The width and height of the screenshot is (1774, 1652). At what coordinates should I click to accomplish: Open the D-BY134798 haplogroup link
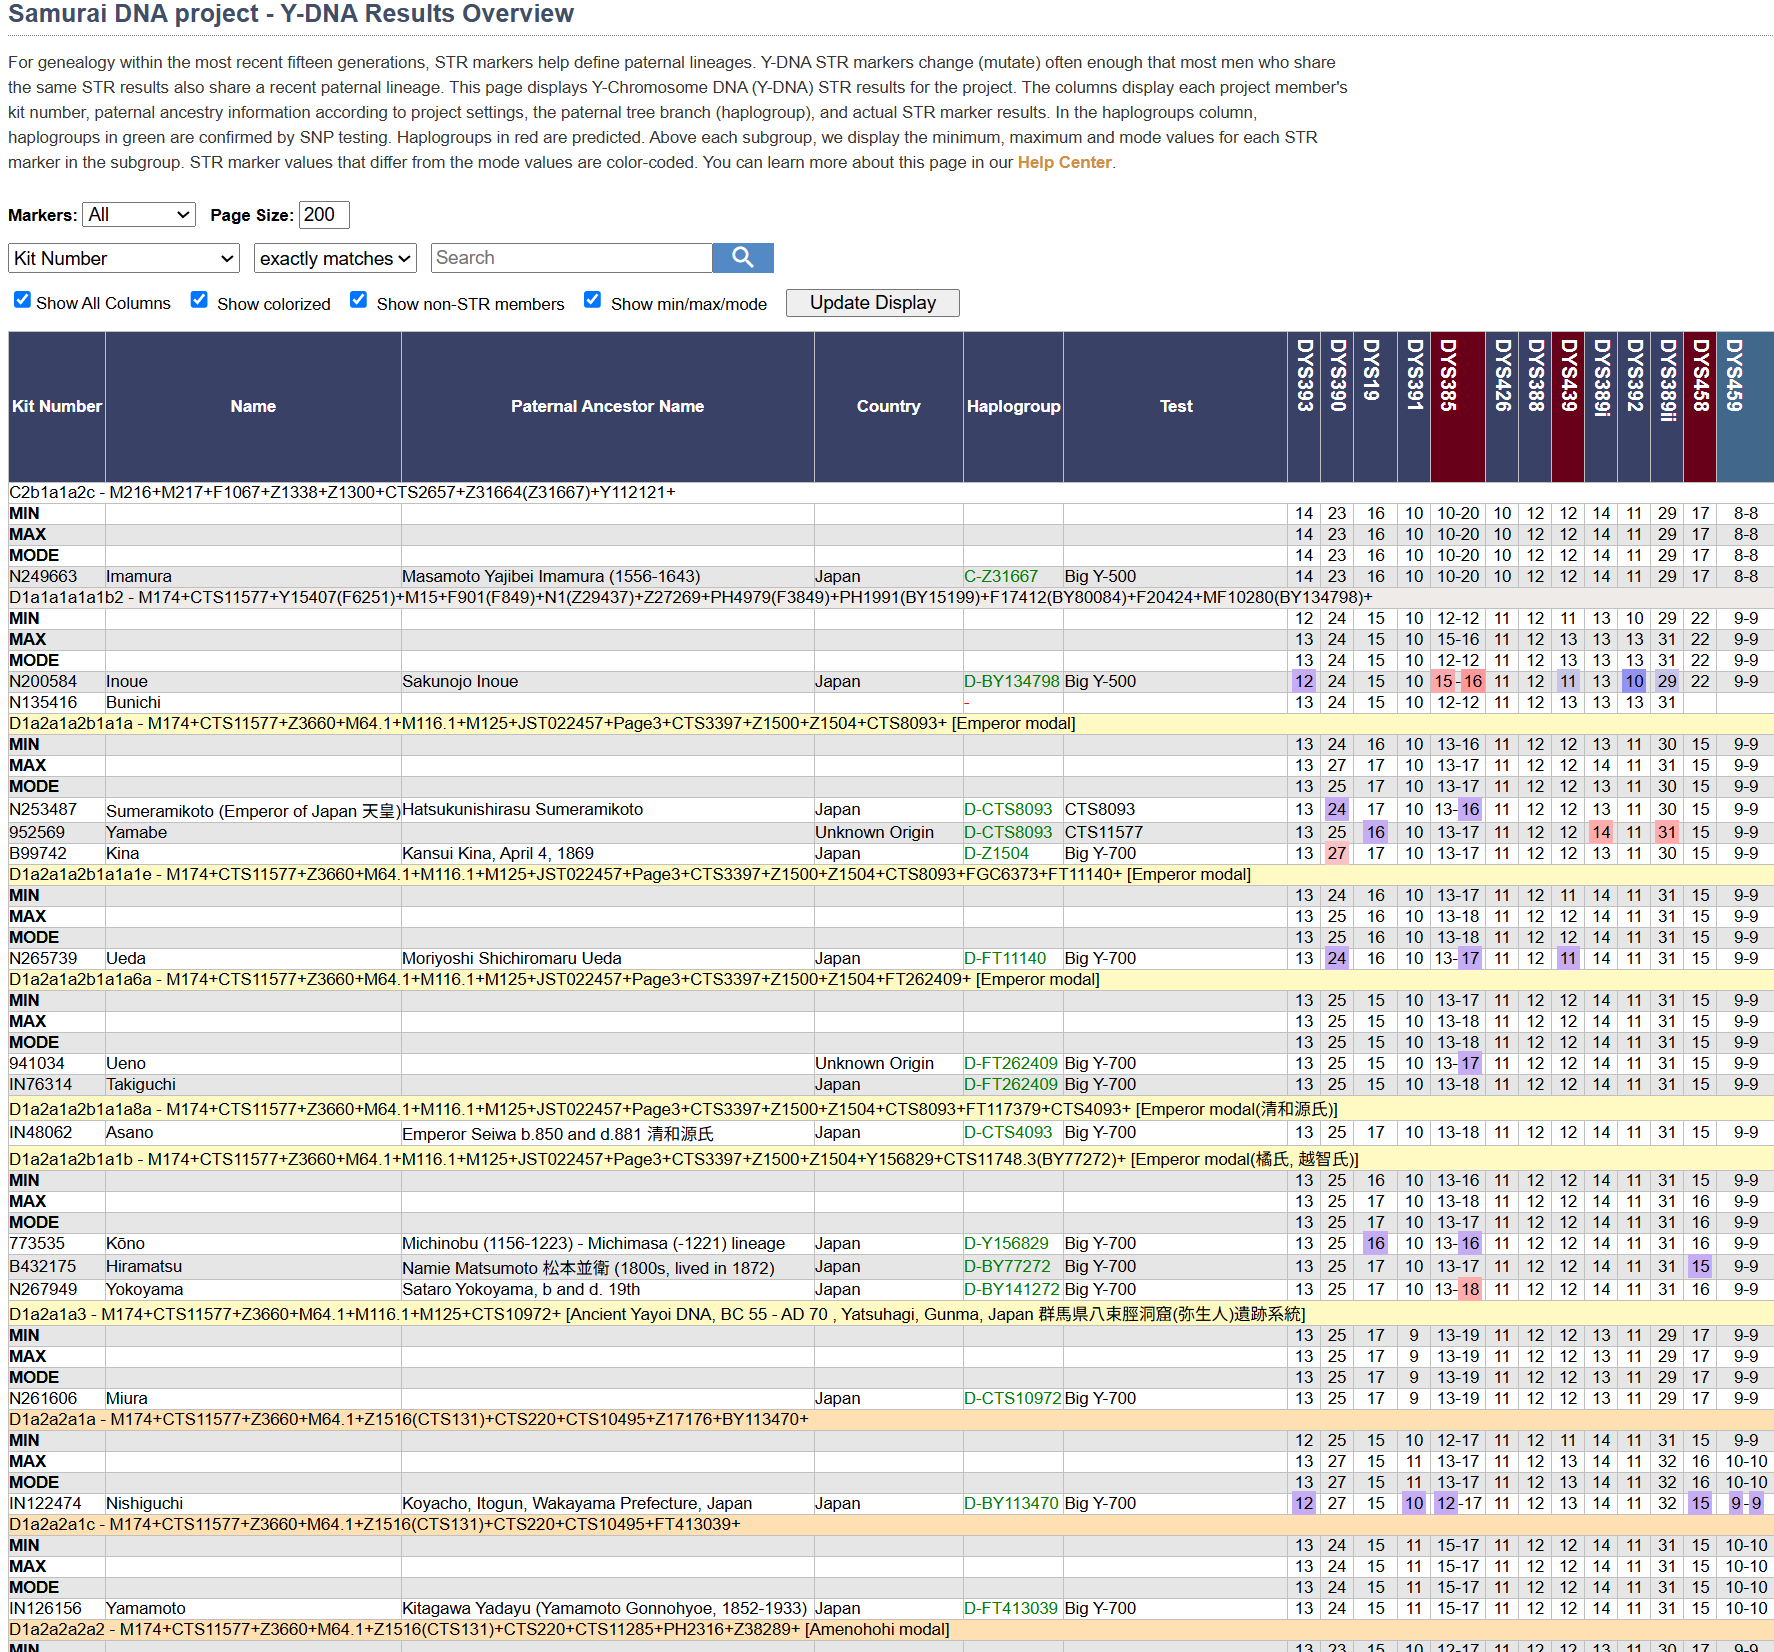(x=1011, y=681)
